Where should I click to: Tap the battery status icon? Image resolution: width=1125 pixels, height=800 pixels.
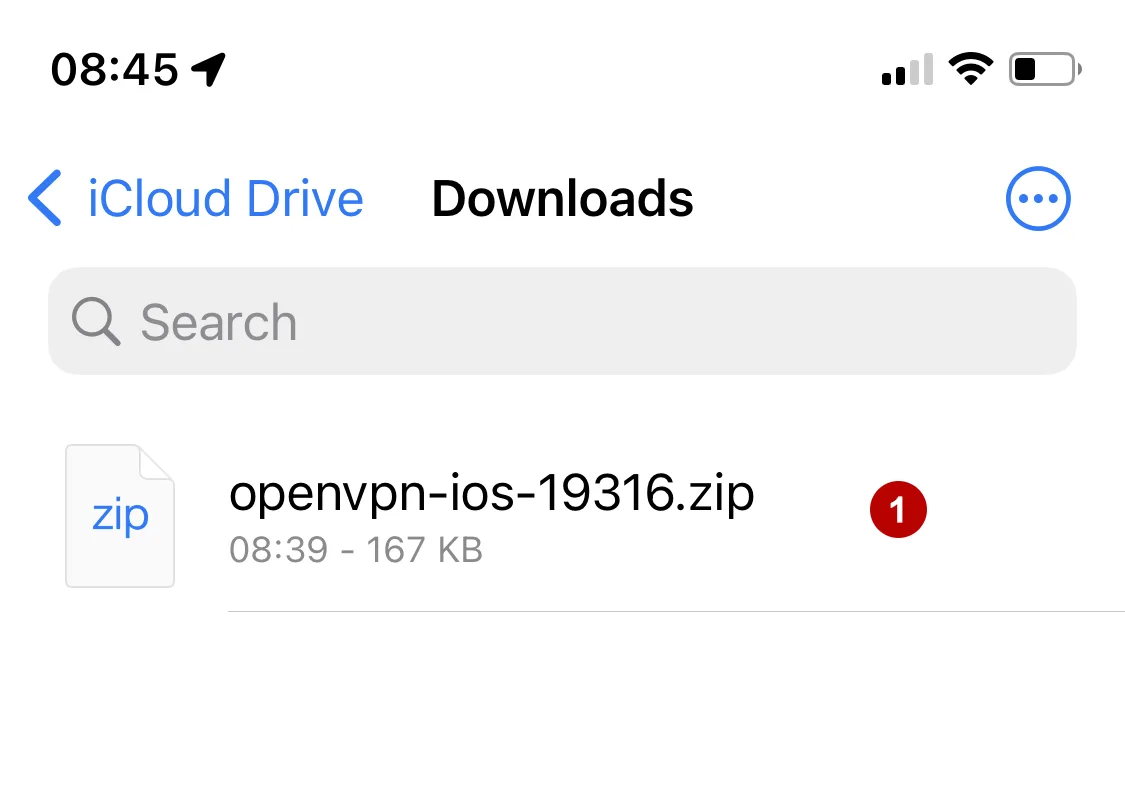click(1040, 67)
